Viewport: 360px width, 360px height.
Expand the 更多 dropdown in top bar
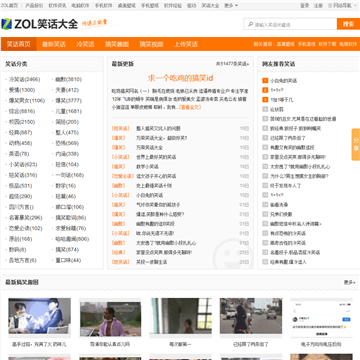point(231,6)
